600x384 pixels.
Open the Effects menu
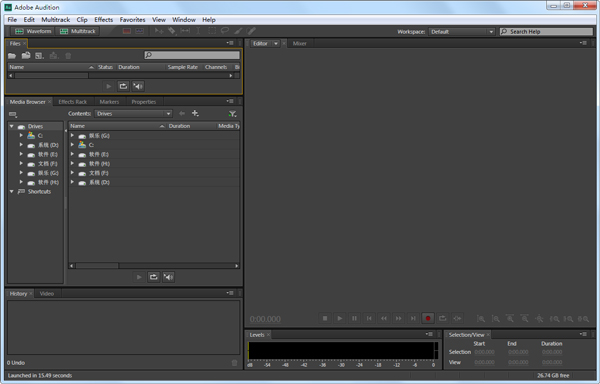point(104,20)
